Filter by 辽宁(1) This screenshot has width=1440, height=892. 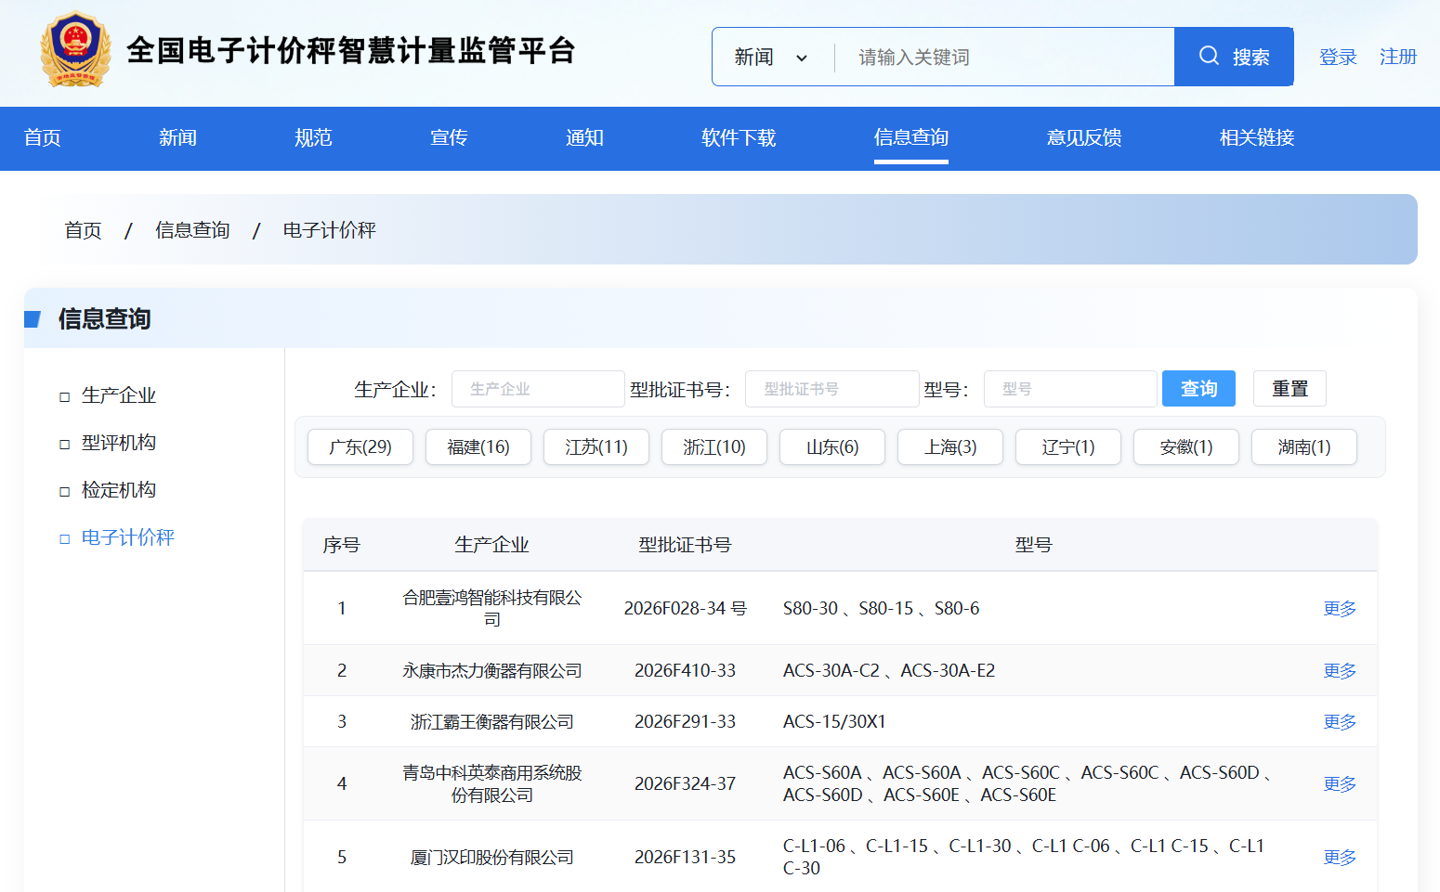click(x=1068, y=447)
